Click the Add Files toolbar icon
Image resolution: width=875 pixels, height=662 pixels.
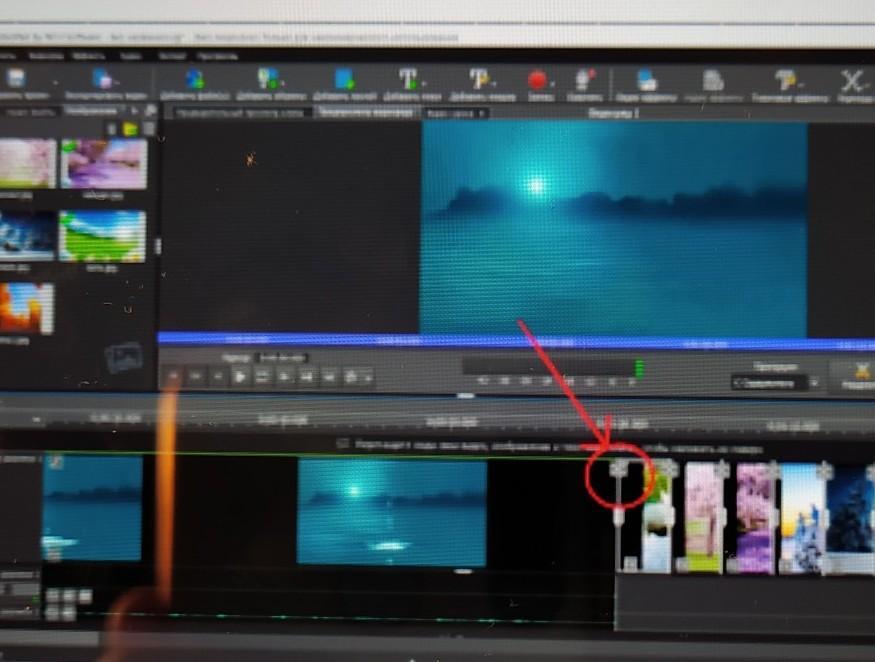[195, 79]
